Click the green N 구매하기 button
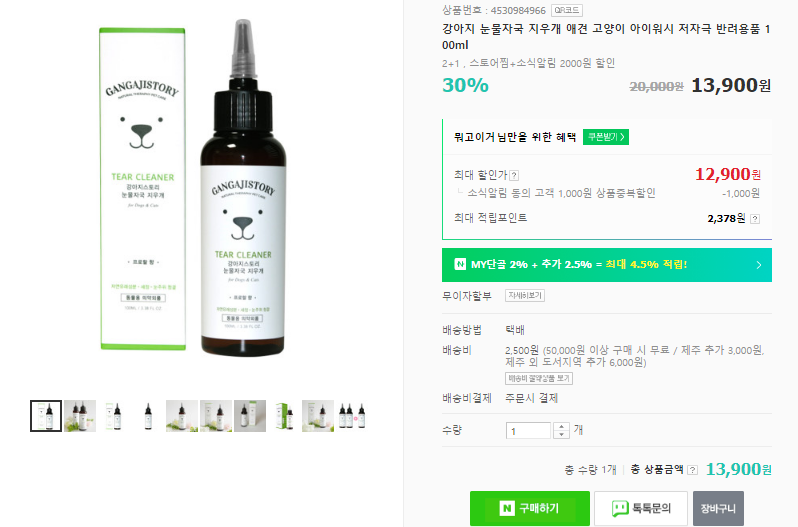The height and width of the screenshot is (527, 798). (x=530, y=508)
